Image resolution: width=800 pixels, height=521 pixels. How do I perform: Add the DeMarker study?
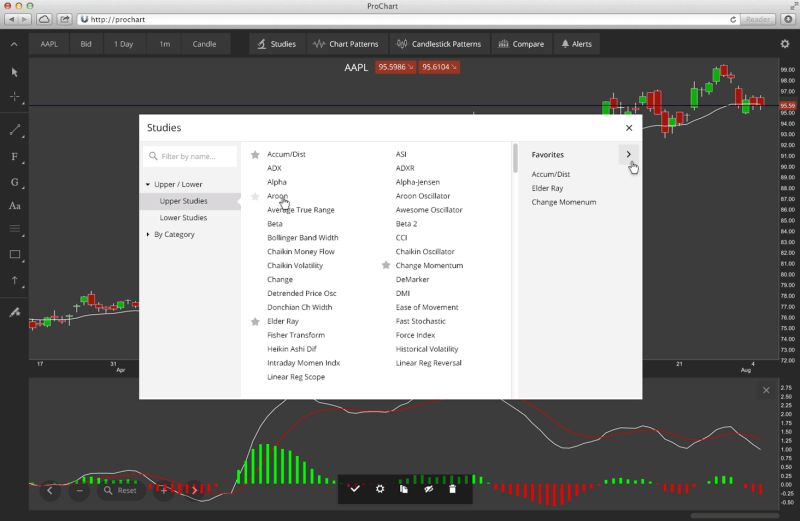[412, 279]
